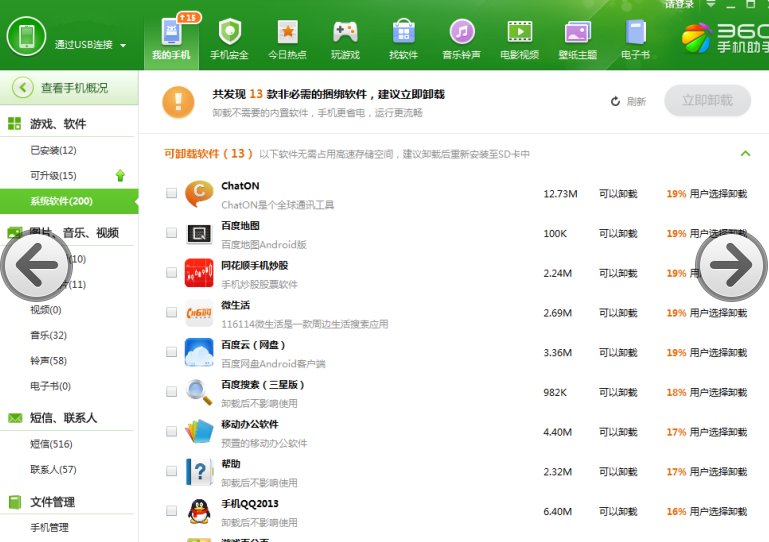Viewport: 769px width, 542px height.
Task: Open the title bar menu dropdown arrow
Action: click(x=711, y=4)
